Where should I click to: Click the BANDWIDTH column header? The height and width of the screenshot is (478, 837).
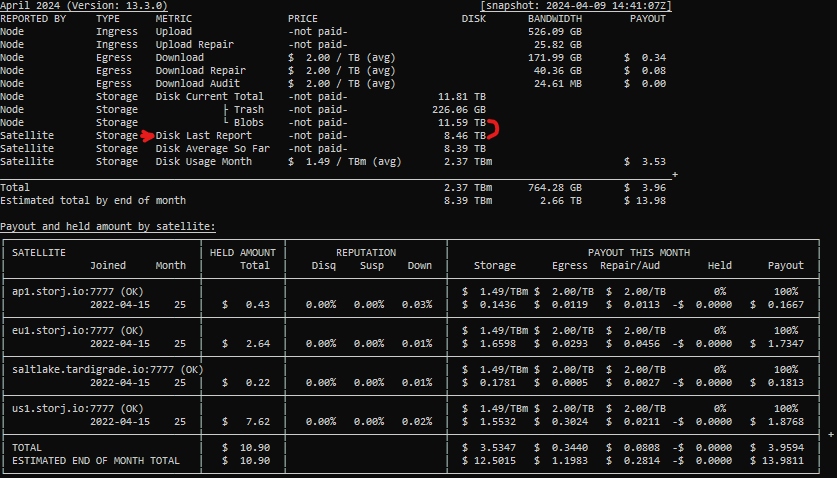pos(556,19)
